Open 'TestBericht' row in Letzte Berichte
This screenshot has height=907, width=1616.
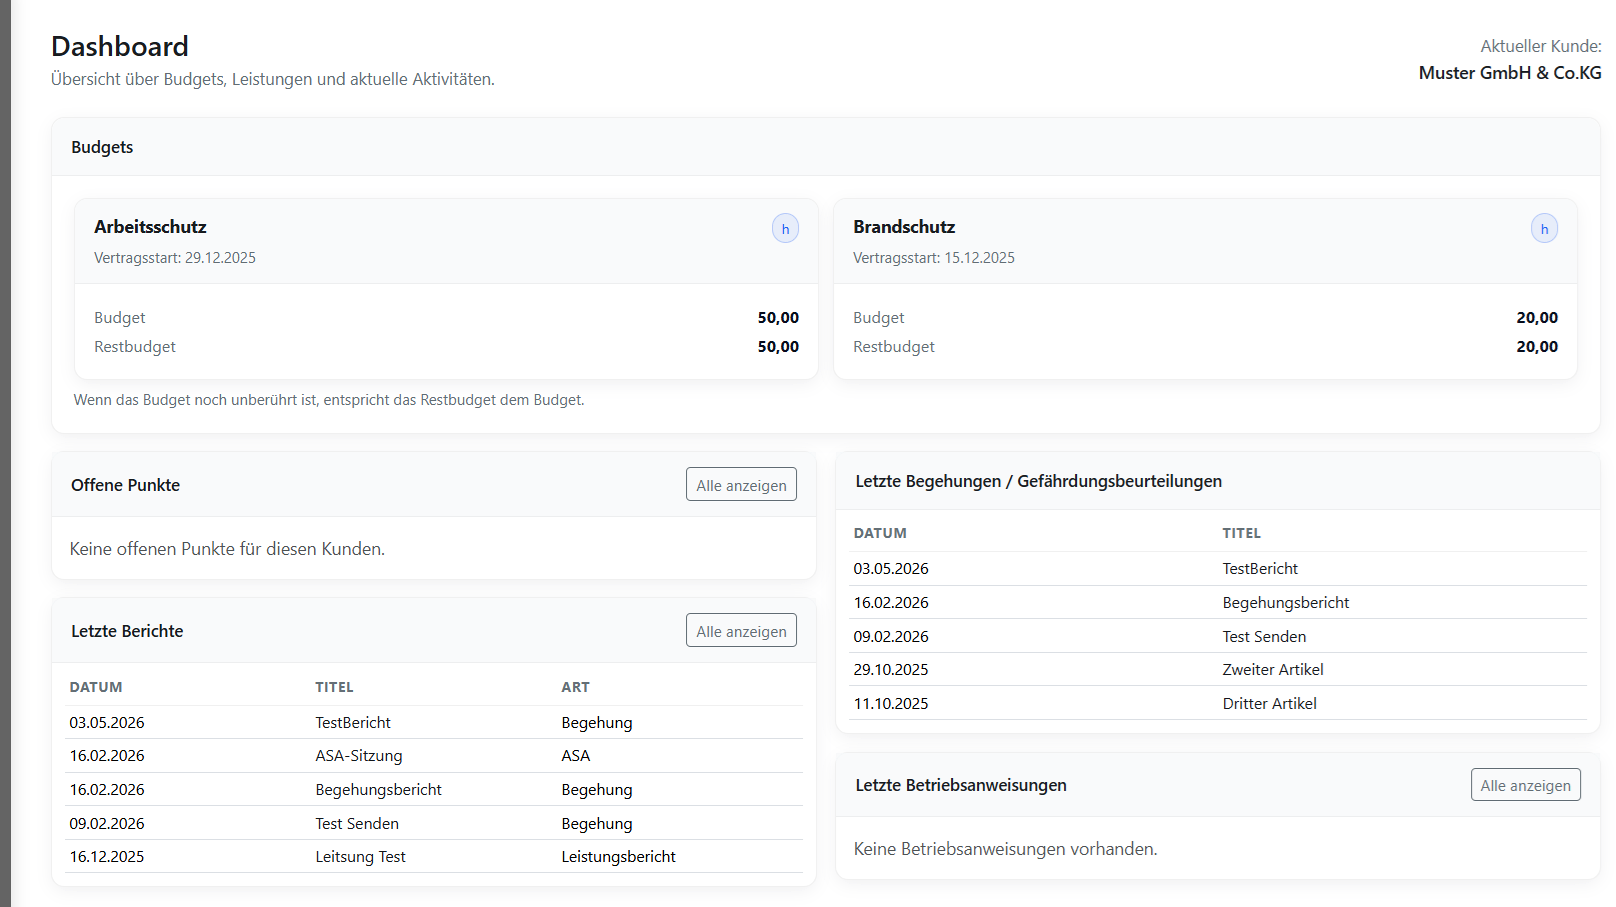(x=434, y=722)
